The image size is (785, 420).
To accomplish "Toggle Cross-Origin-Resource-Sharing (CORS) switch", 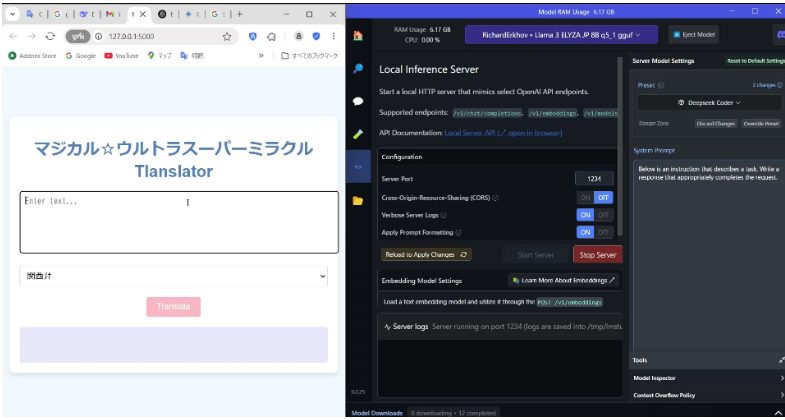I will click(x=594, y=197).
